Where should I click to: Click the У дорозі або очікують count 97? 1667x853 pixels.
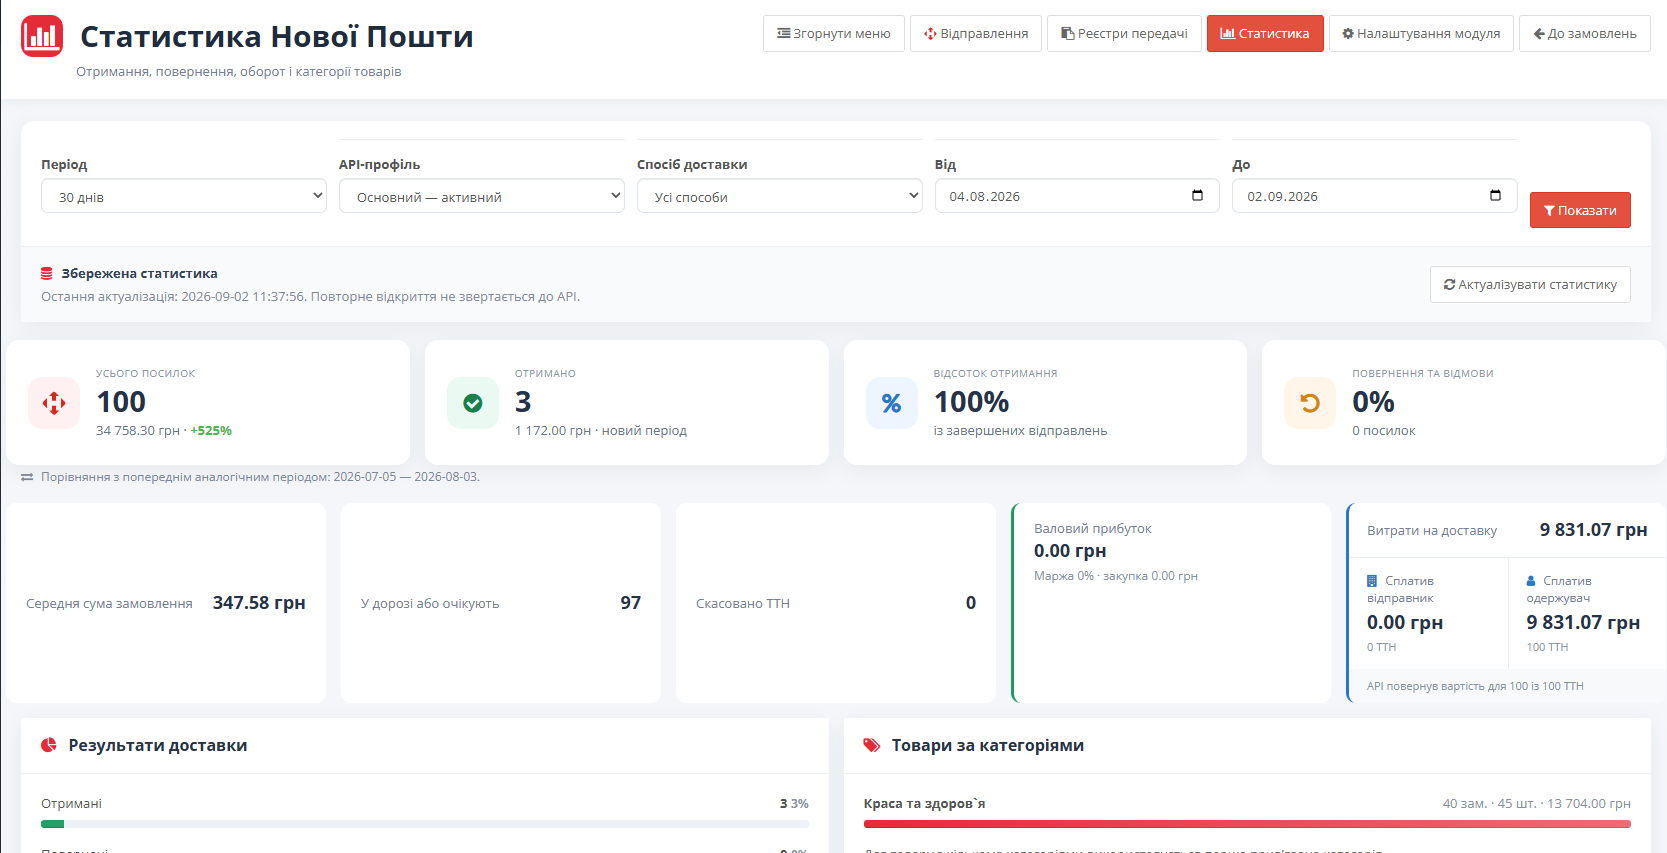pyautogui.click(x=630, y=603)
